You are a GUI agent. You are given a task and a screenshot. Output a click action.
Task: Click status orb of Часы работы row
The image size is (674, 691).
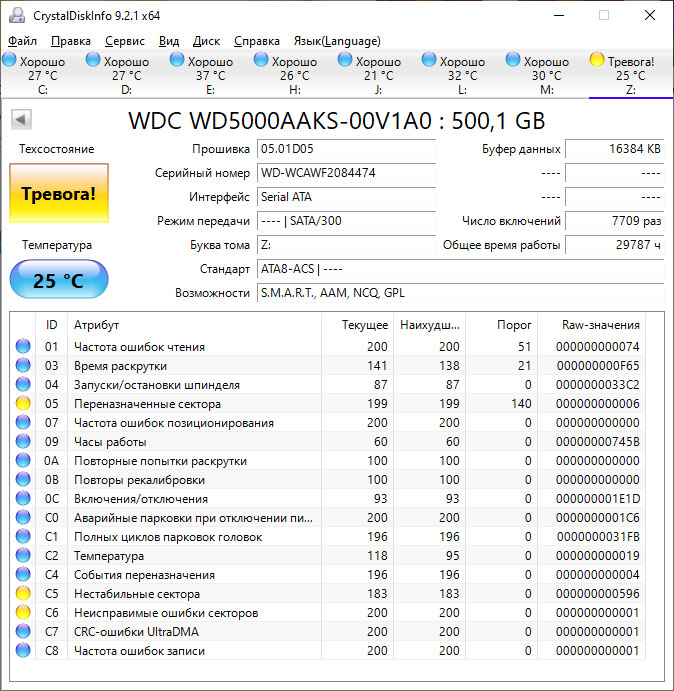23,441
